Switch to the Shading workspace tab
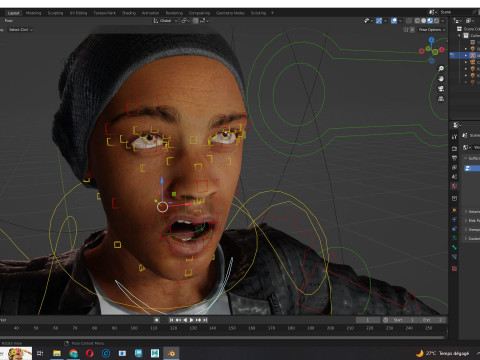This screenshot has height=360, width=480. click(129, 13)
